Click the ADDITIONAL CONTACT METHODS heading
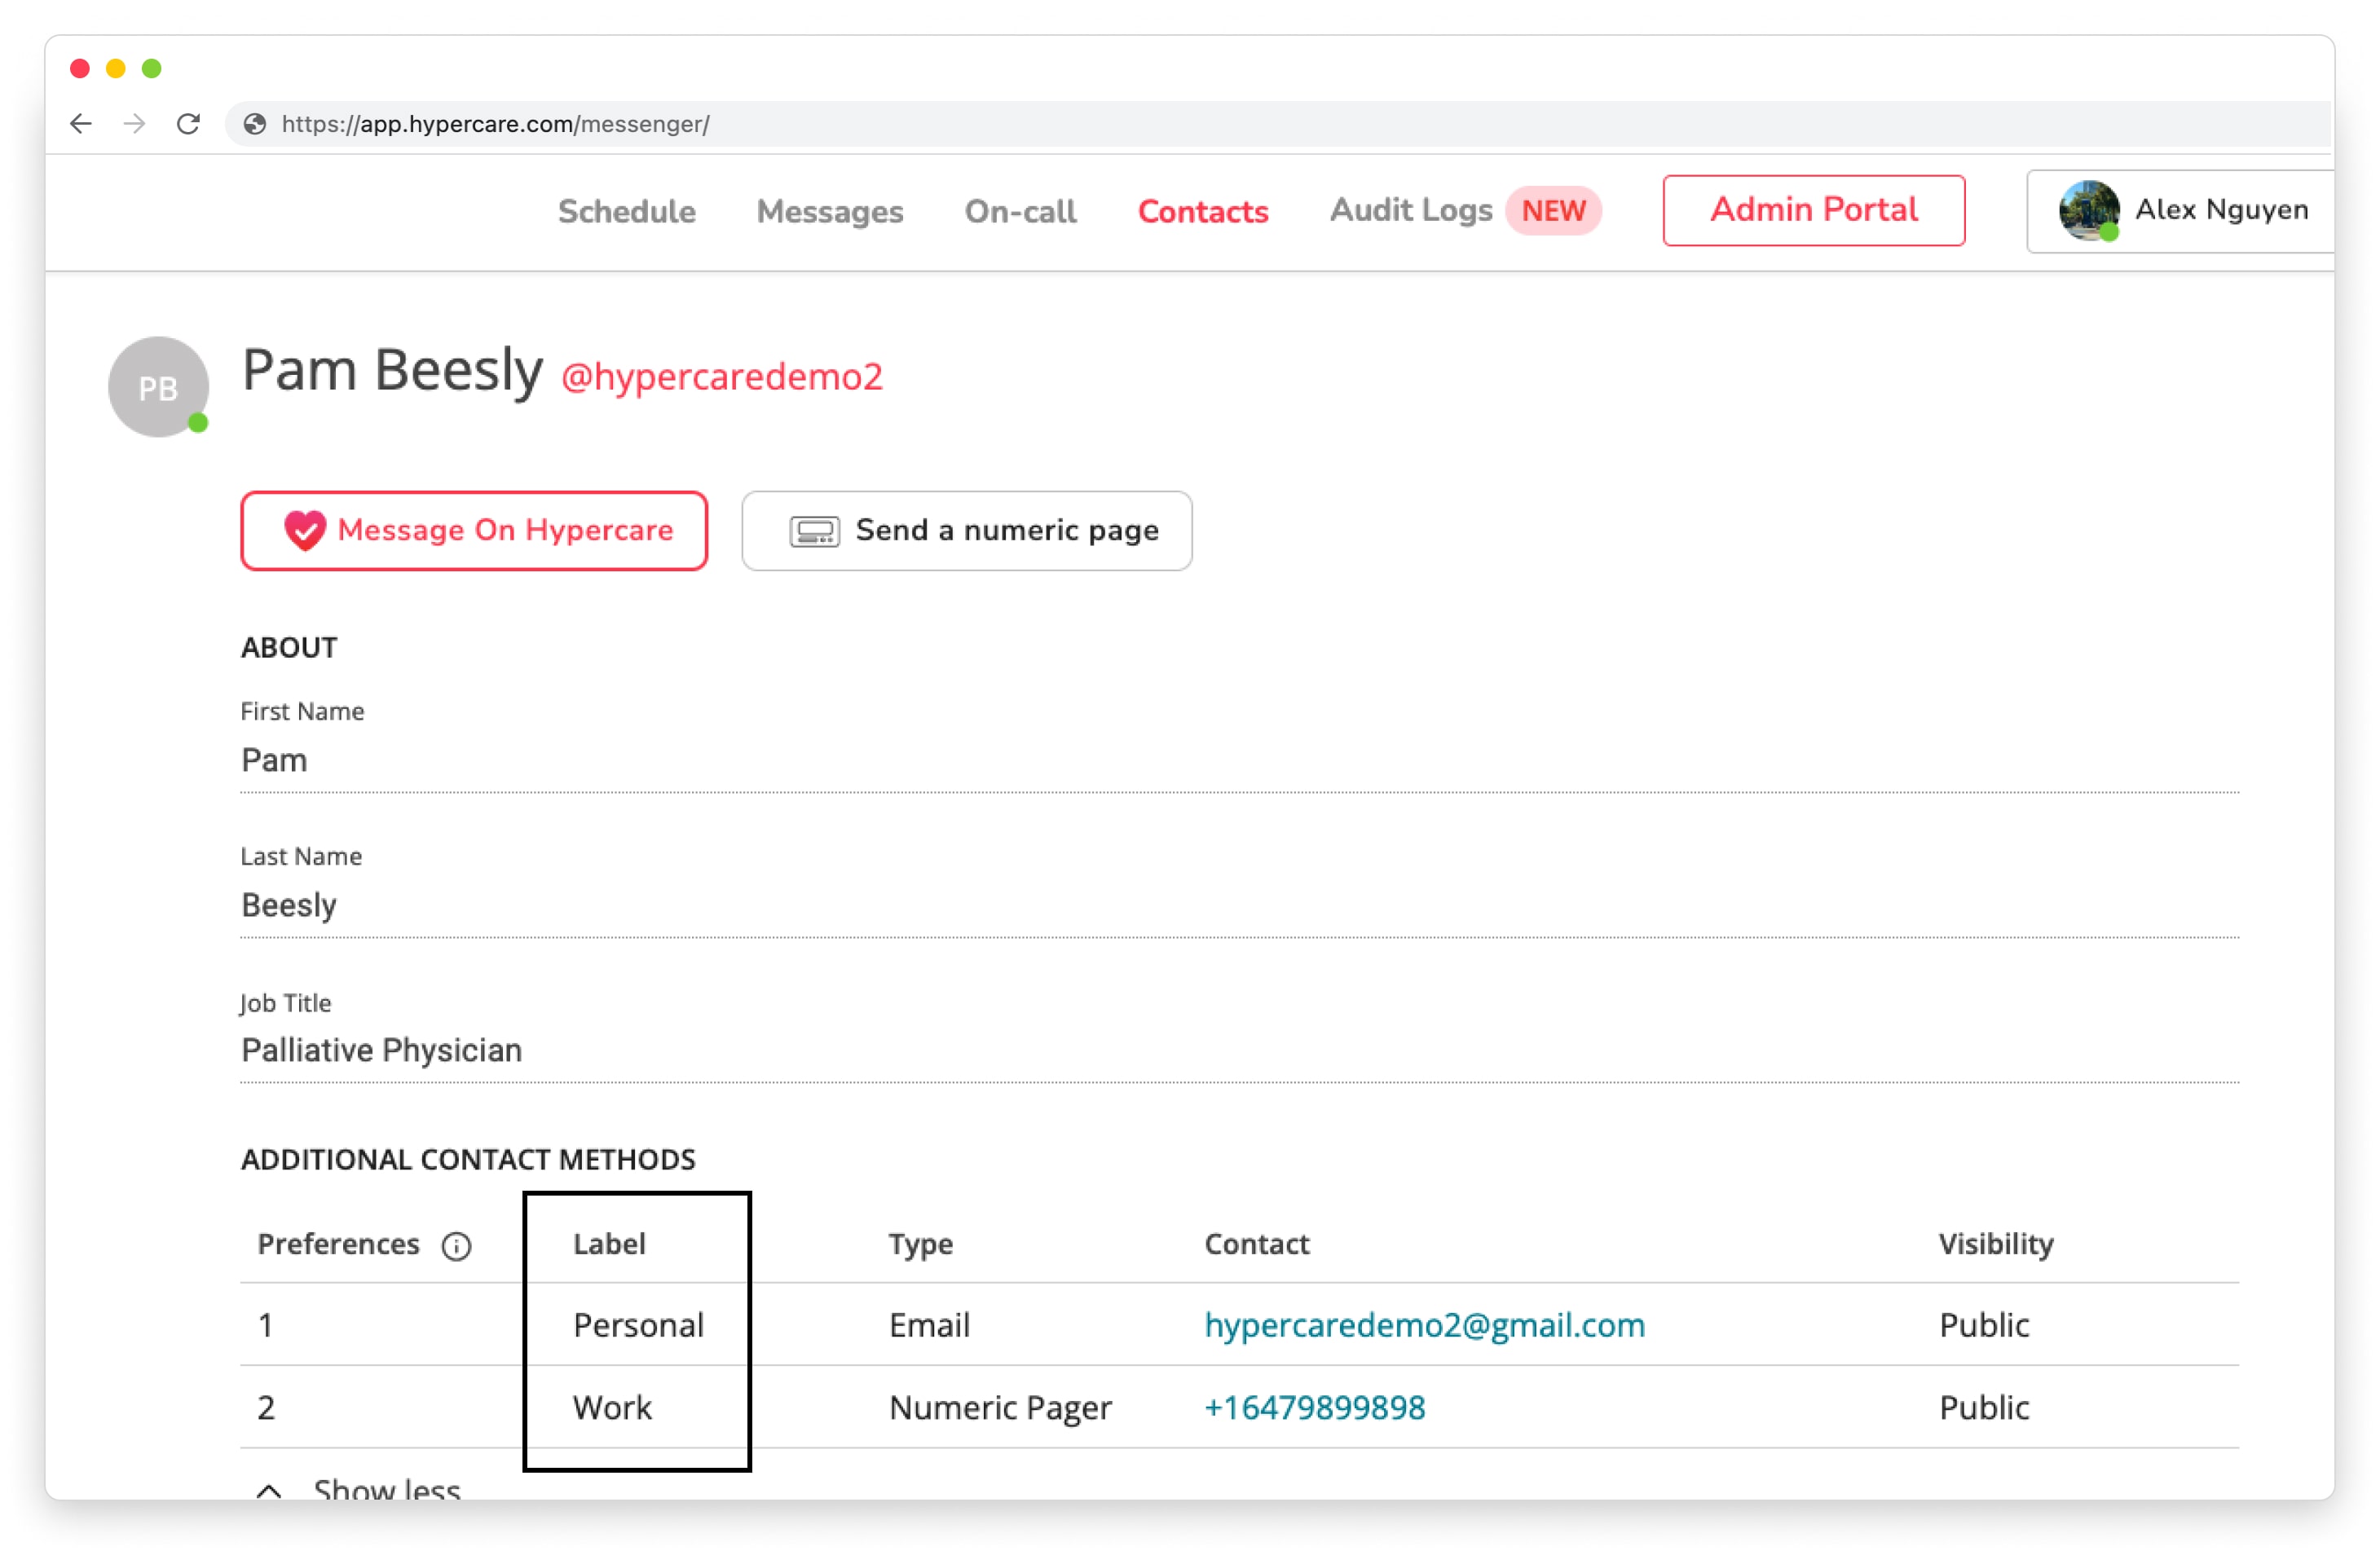2380x1555 pixels. (468, 1159)
